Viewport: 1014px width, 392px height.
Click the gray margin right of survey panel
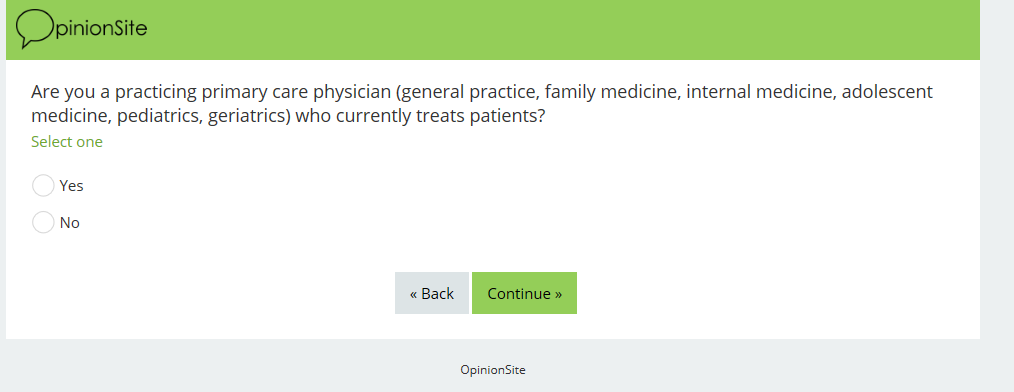[997, 194]
